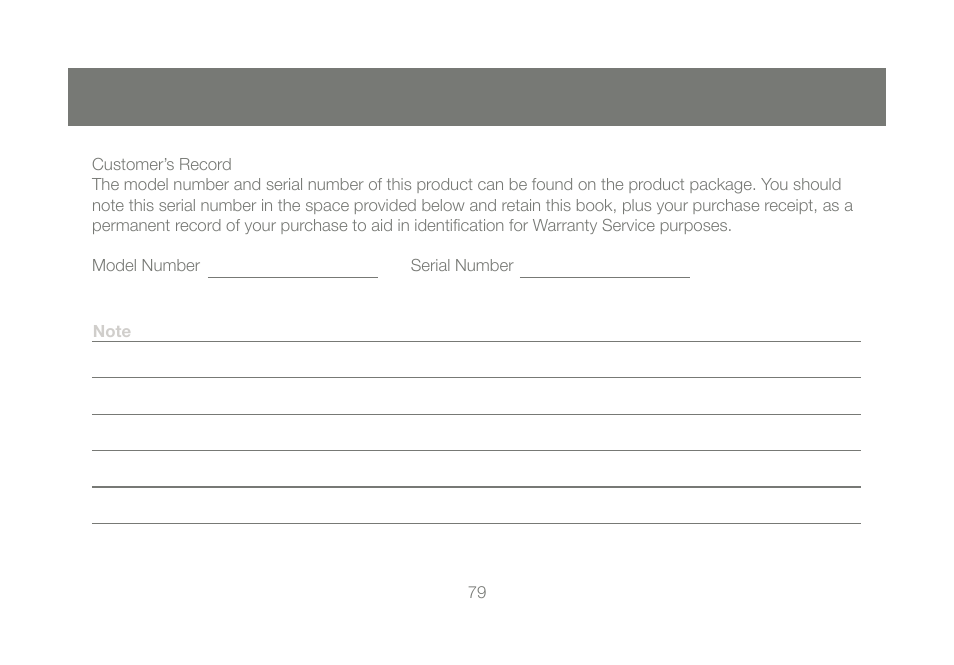Screen dimensions: 954x665
Task: Click the gray header banner
Action: coord(477,97)
